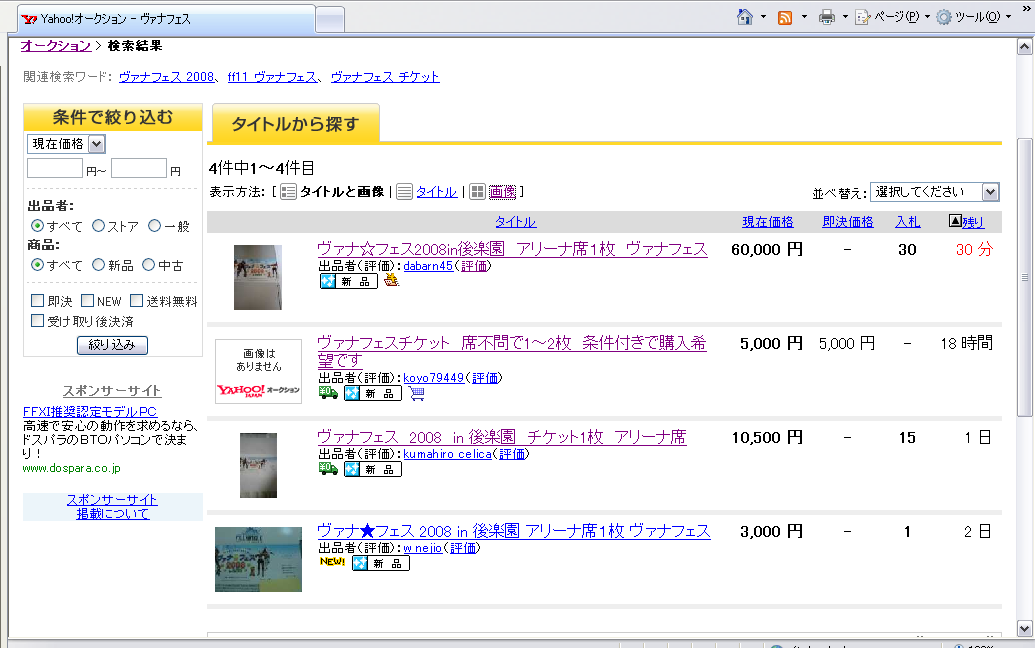Select the Yahoo!オークション browser tab
The height and width of the screenshot is (648, 1035).
click(165, 19)
